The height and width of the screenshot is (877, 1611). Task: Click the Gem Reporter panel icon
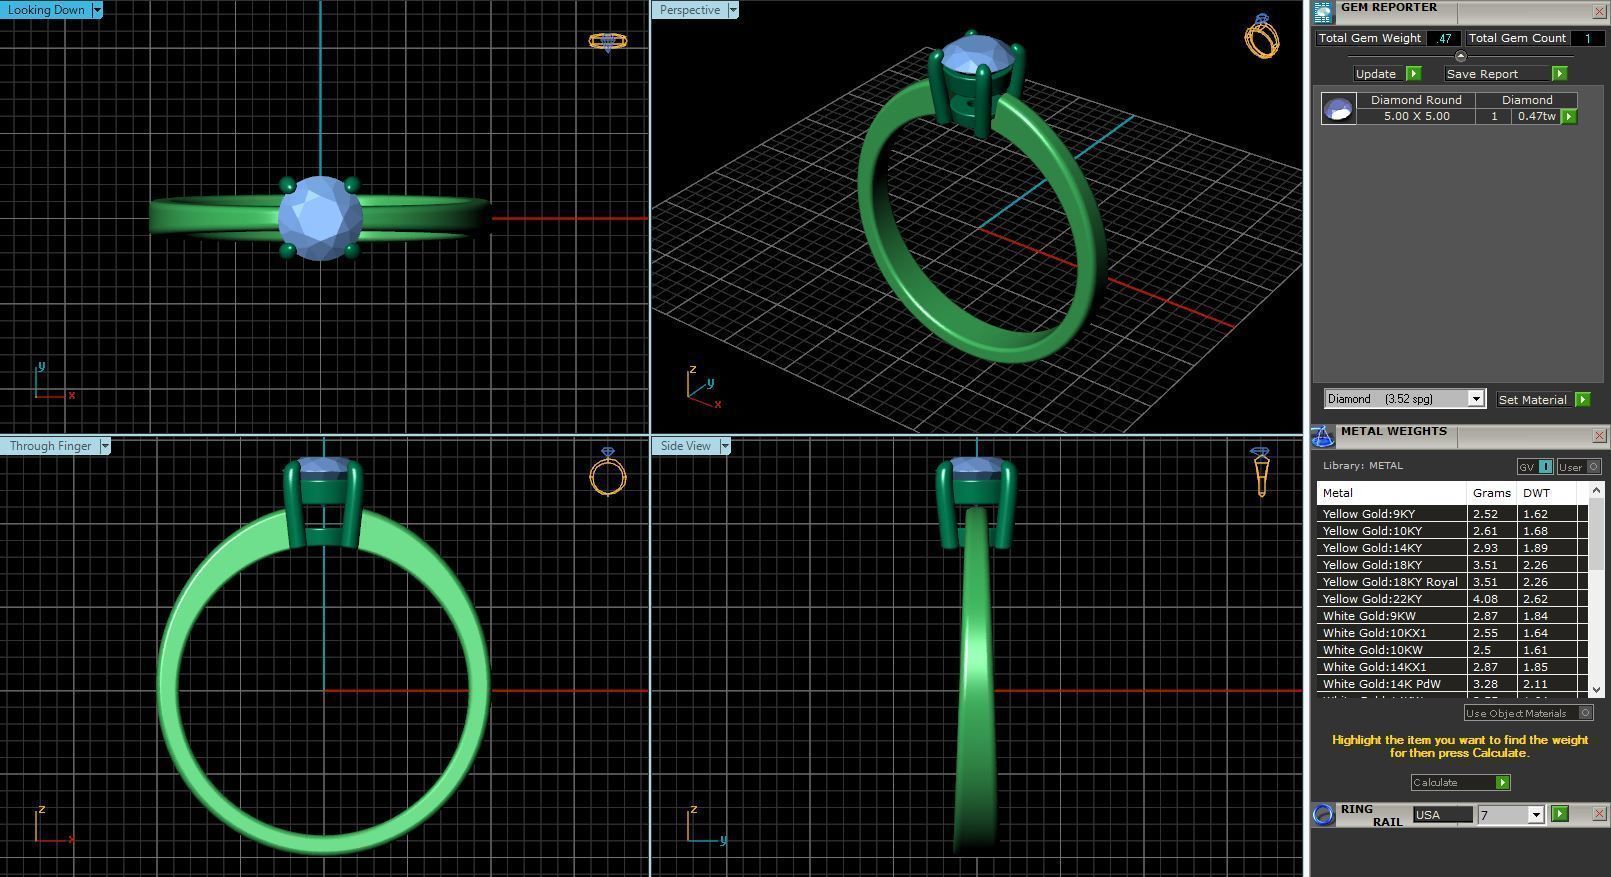click(x=1323, y=12)
